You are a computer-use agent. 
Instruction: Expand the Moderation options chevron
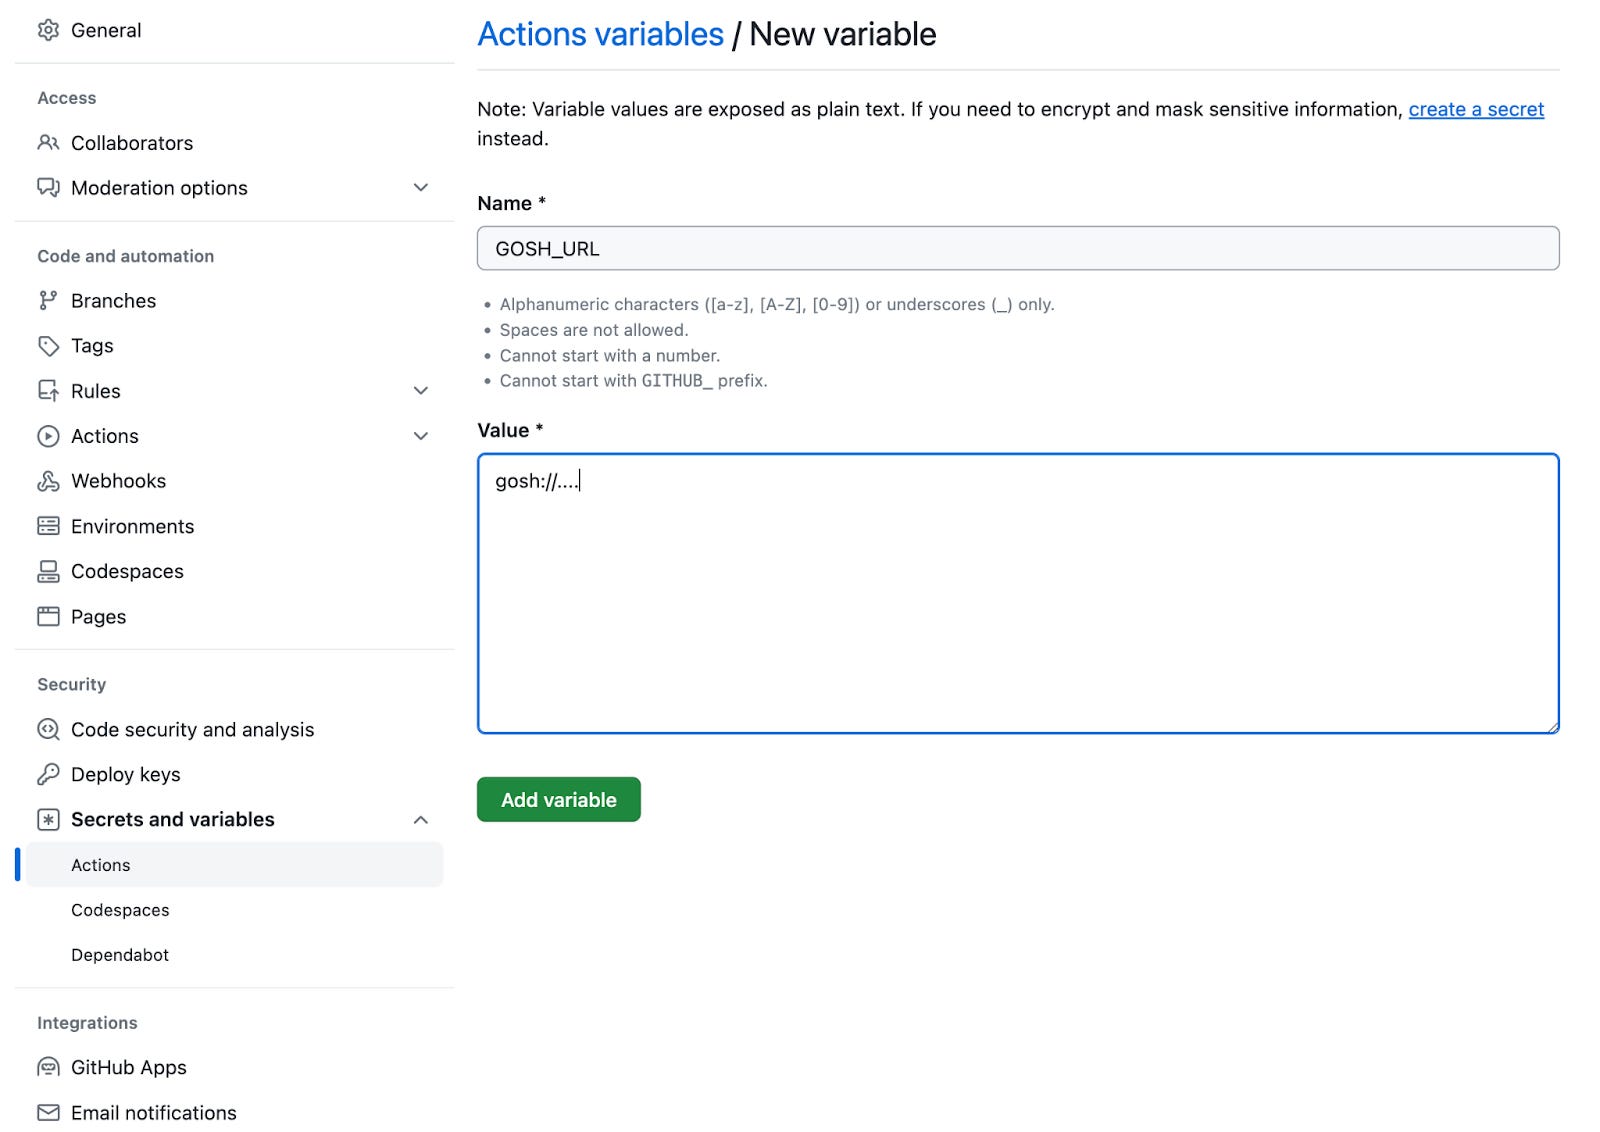click(421, 188)
